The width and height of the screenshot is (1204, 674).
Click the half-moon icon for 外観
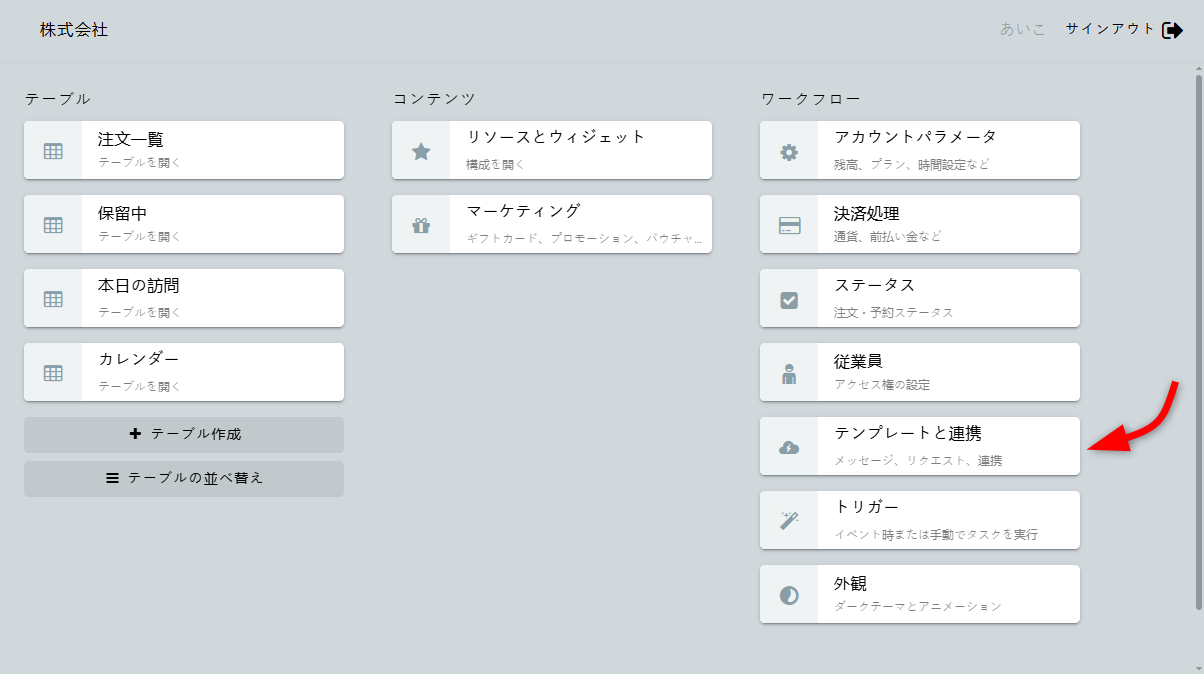[x=789, y=595]
